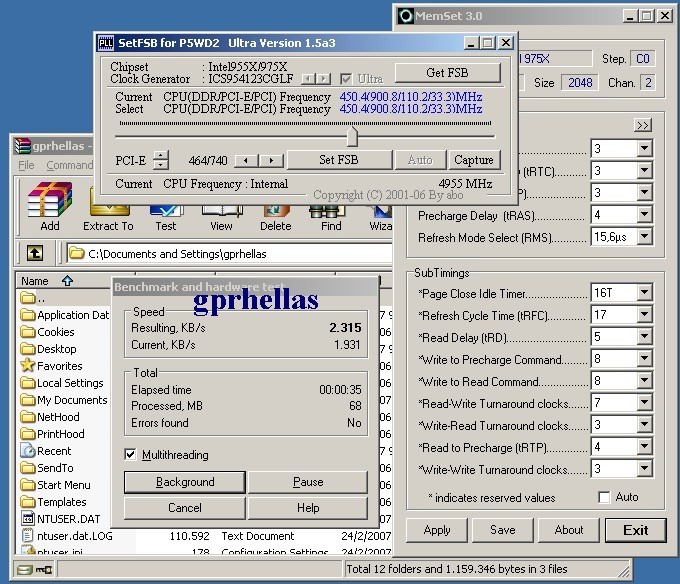Select the NetHood folder
This screenshot has width=680, height=584.
(x=50, y=417)
